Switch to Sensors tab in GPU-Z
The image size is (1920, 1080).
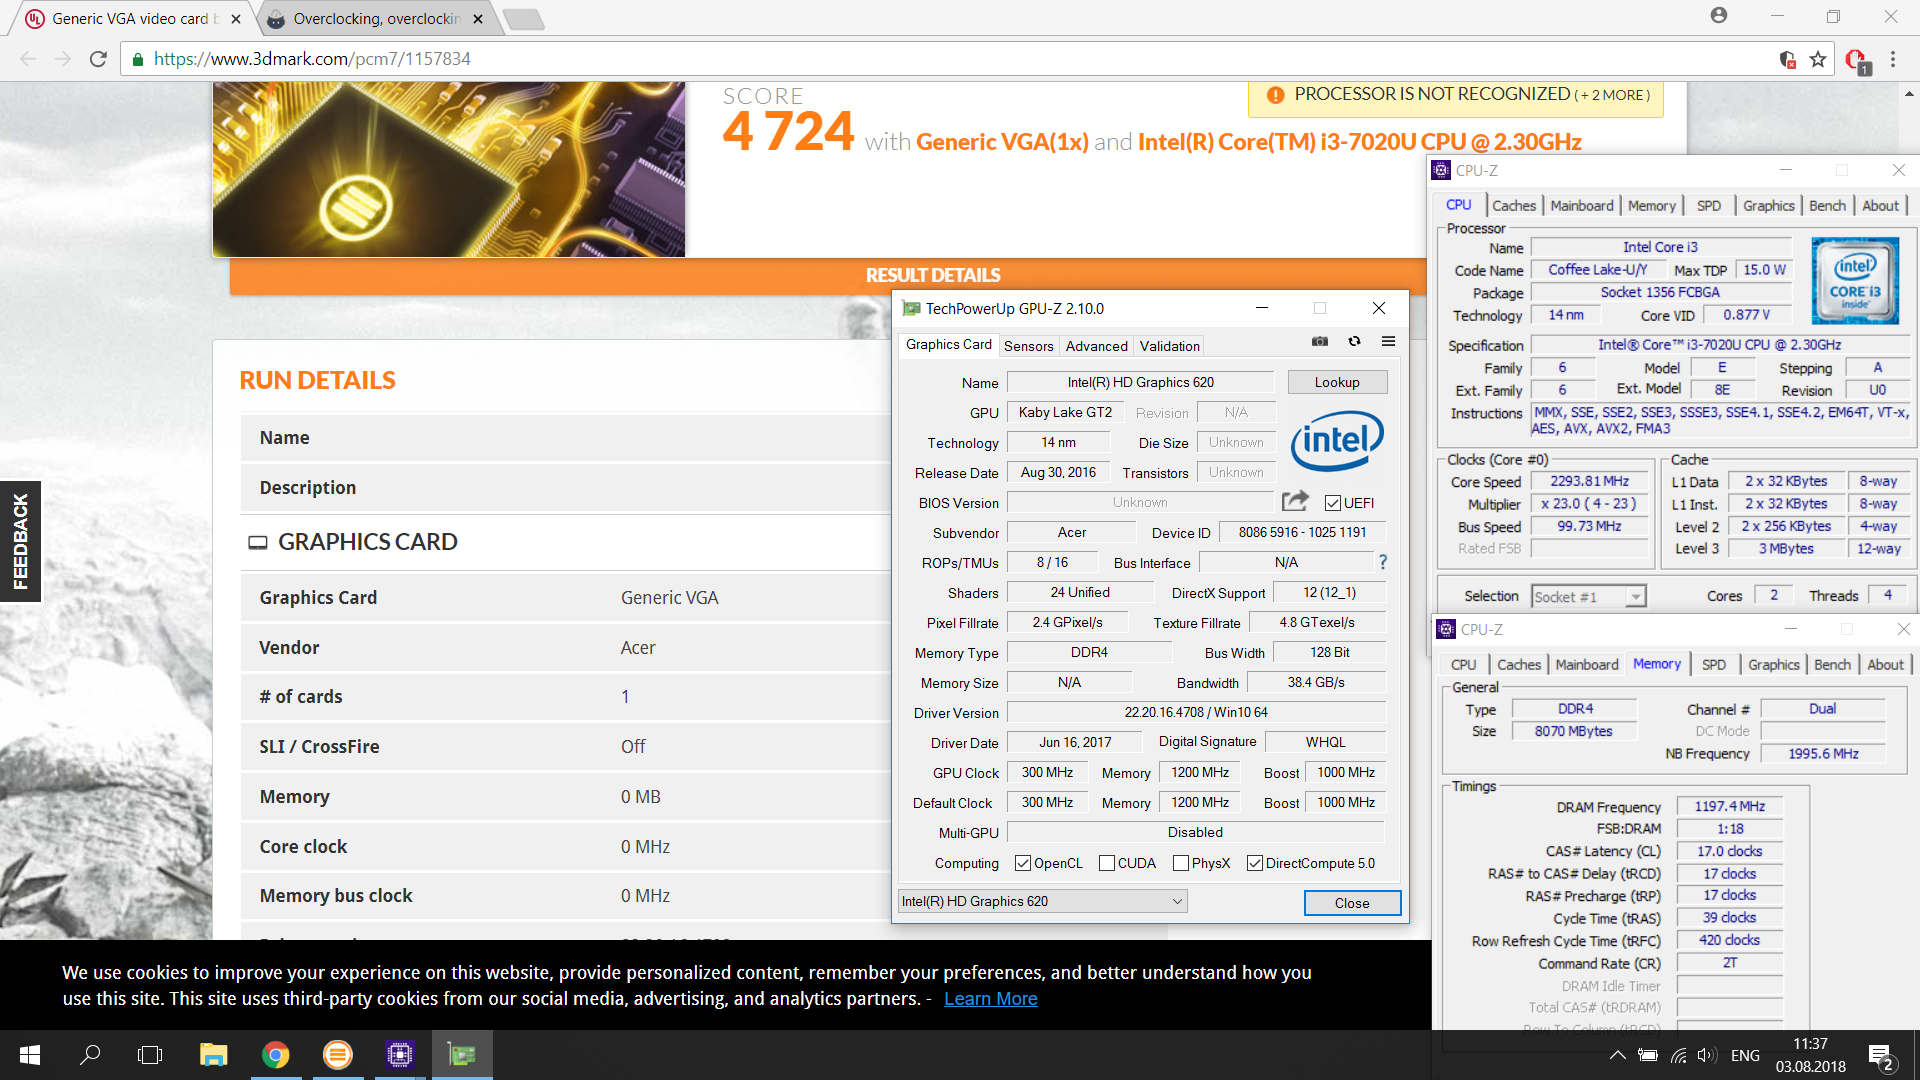pyautogui.click(x=1028, y=346)
